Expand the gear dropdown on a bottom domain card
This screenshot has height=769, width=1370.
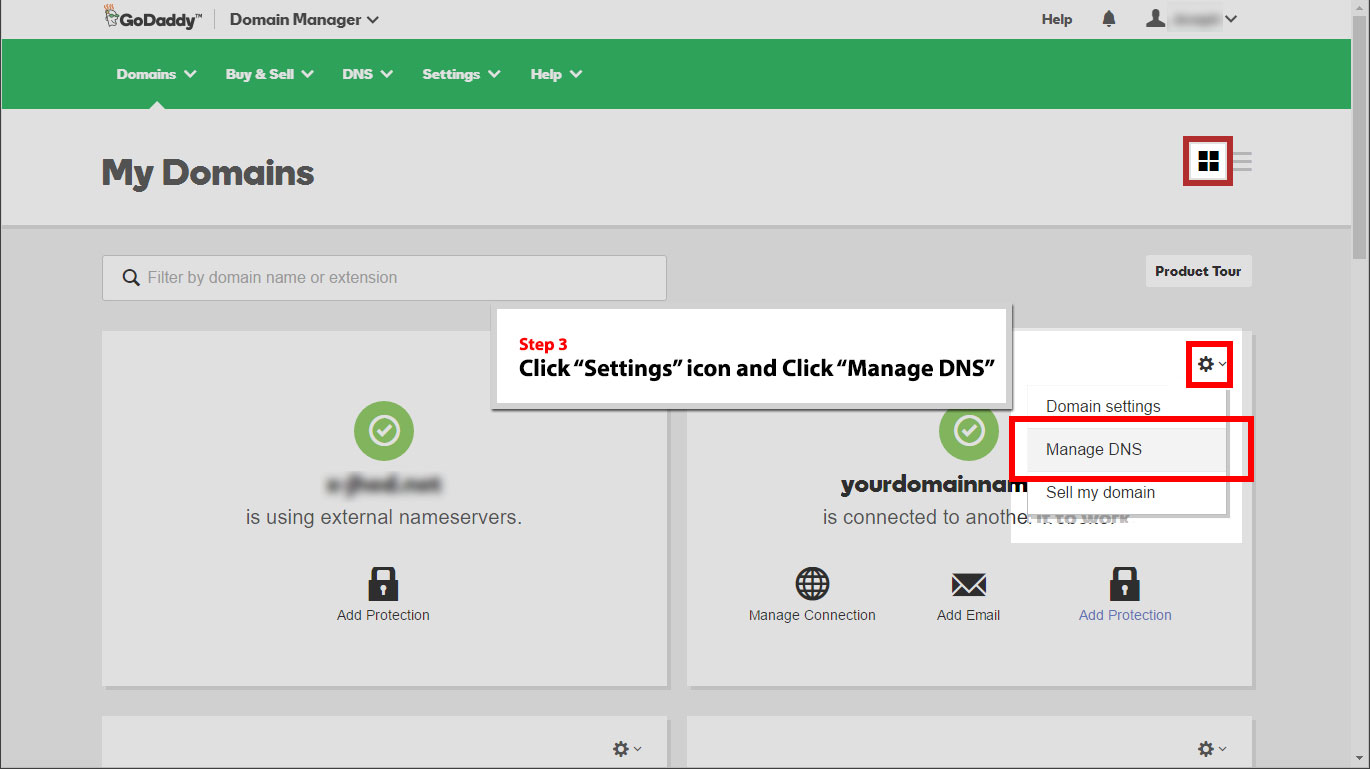pos(621,748)
